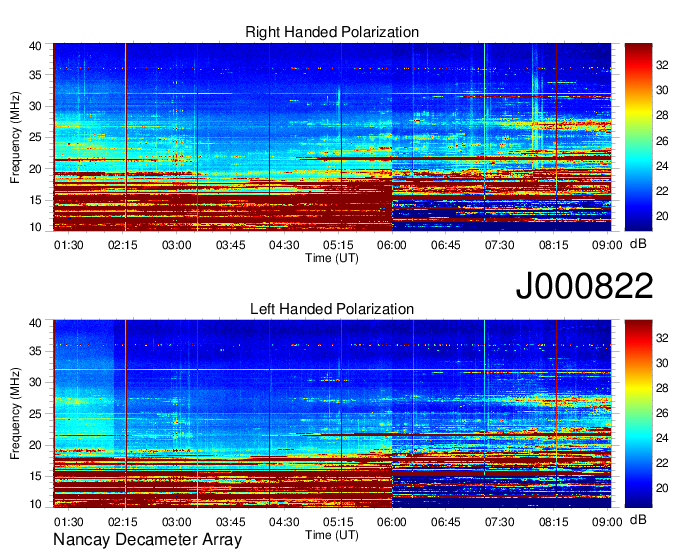680x552 pixels.
Task: Click 03:45 tick on the upper time axis
Action: point(230,245)
